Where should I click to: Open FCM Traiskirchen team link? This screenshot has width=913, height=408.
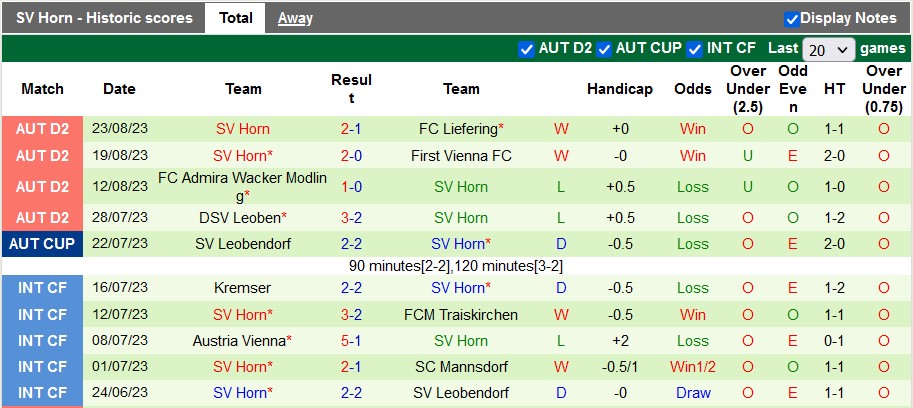click(x=461, y=315)
